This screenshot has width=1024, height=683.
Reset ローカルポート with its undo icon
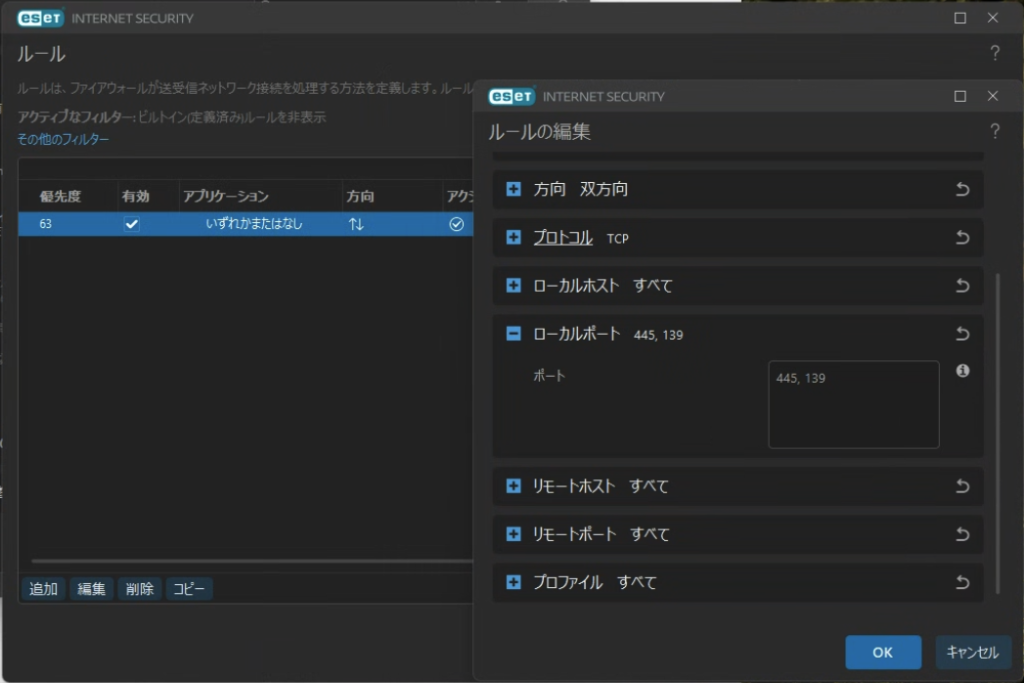[x=962, y=334]
